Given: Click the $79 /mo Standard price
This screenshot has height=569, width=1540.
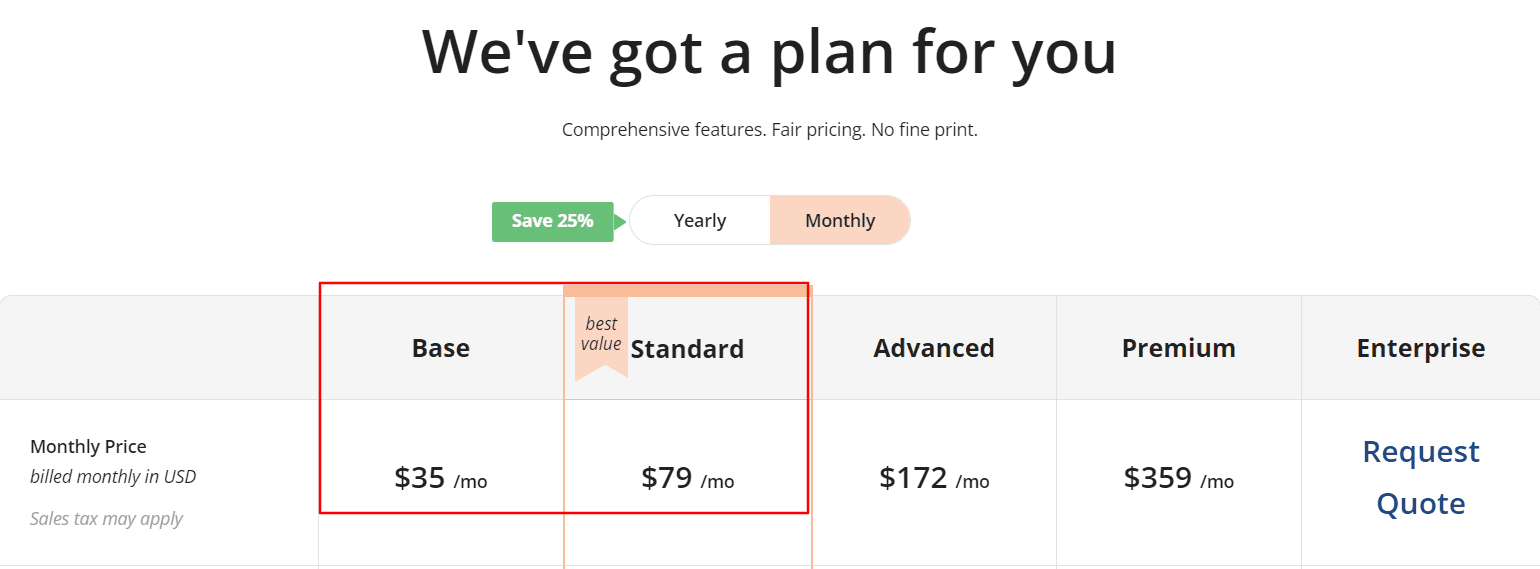Looking at the screenshot, I should [x=687, y=478].
